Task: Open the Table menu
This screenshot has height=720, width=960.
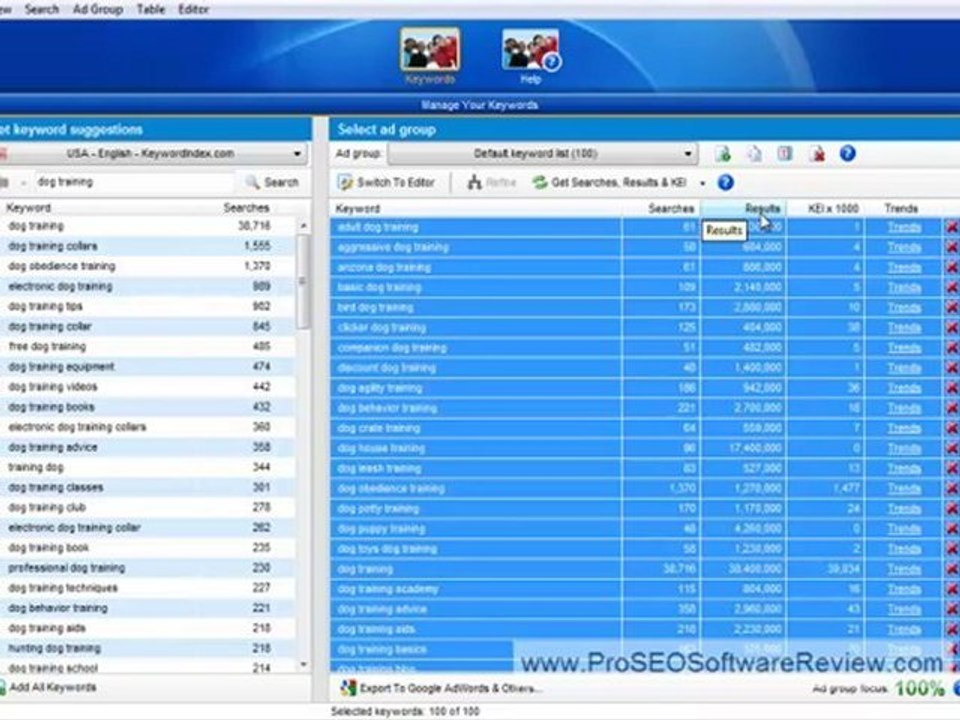Action: pos(151,9)
